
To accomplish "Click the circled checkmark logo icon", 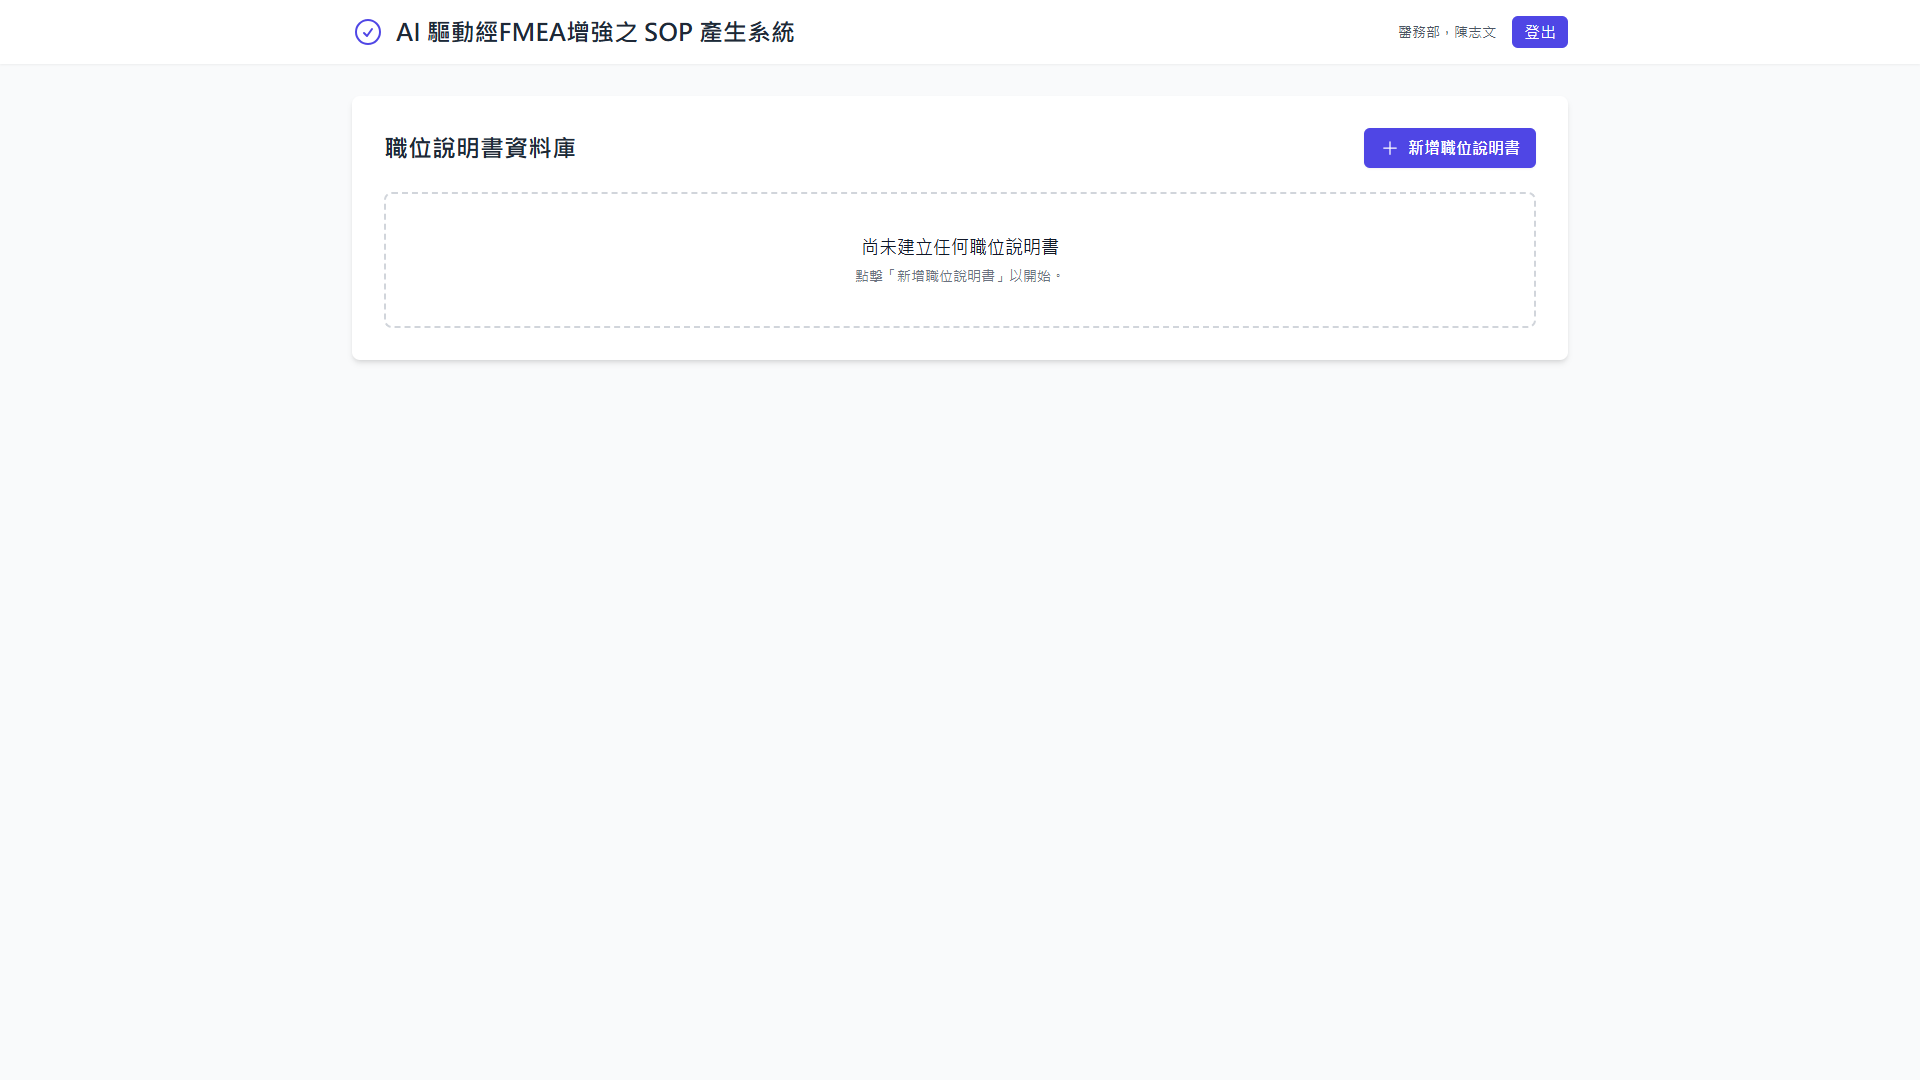I will (x=368, y=32).
